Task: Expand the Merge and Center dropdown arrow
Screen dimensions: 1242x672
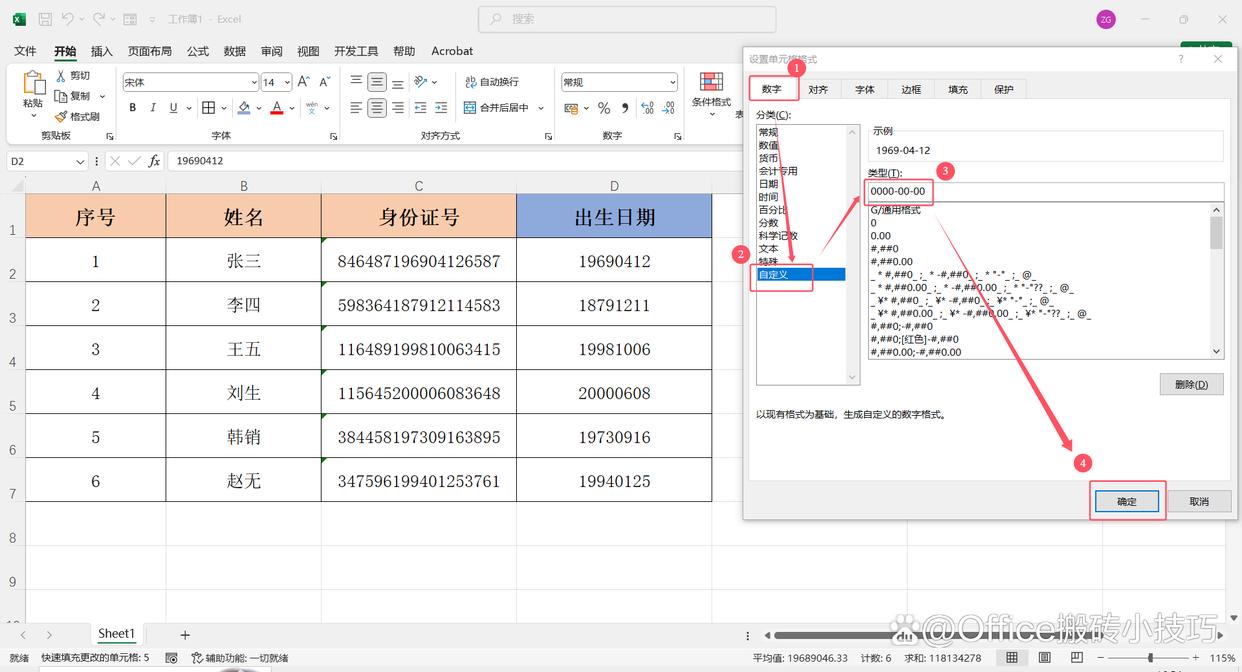Action: [x=541, y=108]
